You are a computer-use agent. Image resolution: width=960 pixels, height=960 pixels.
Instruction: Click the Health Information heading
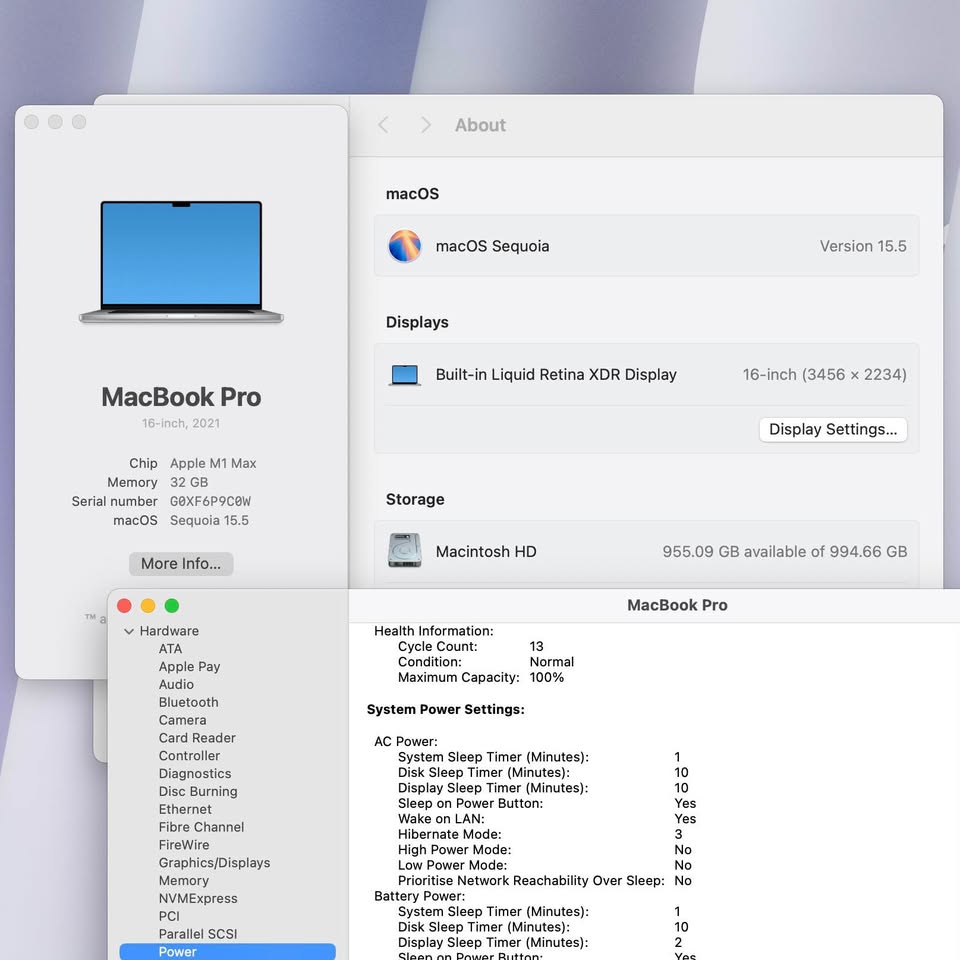click(434, 631)
